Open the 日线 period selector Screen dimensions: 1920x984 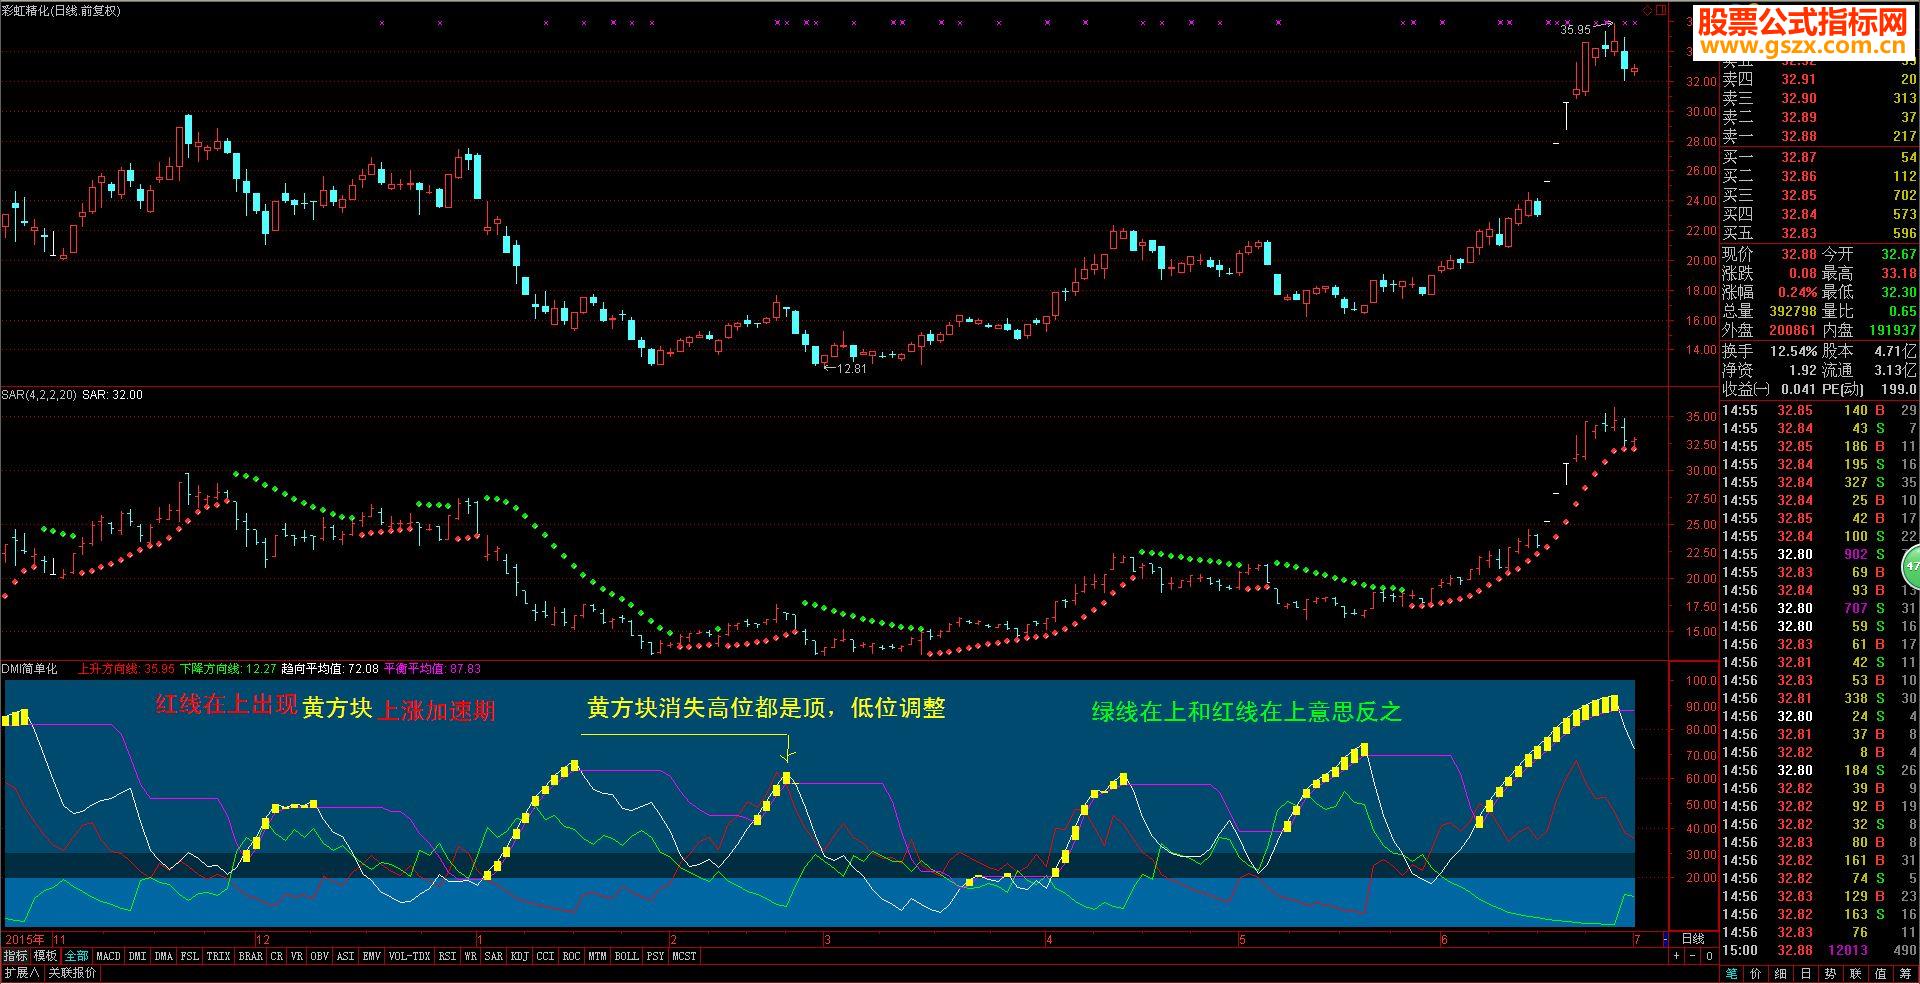pos(1693,939)
